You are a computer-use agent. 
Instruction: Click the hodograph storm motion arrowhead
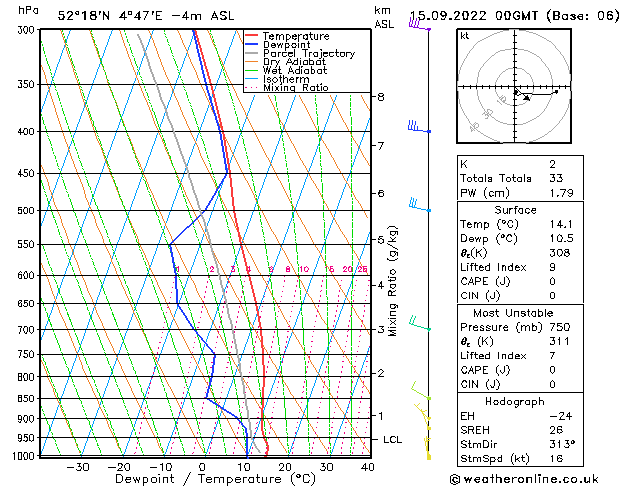point(526,97)
